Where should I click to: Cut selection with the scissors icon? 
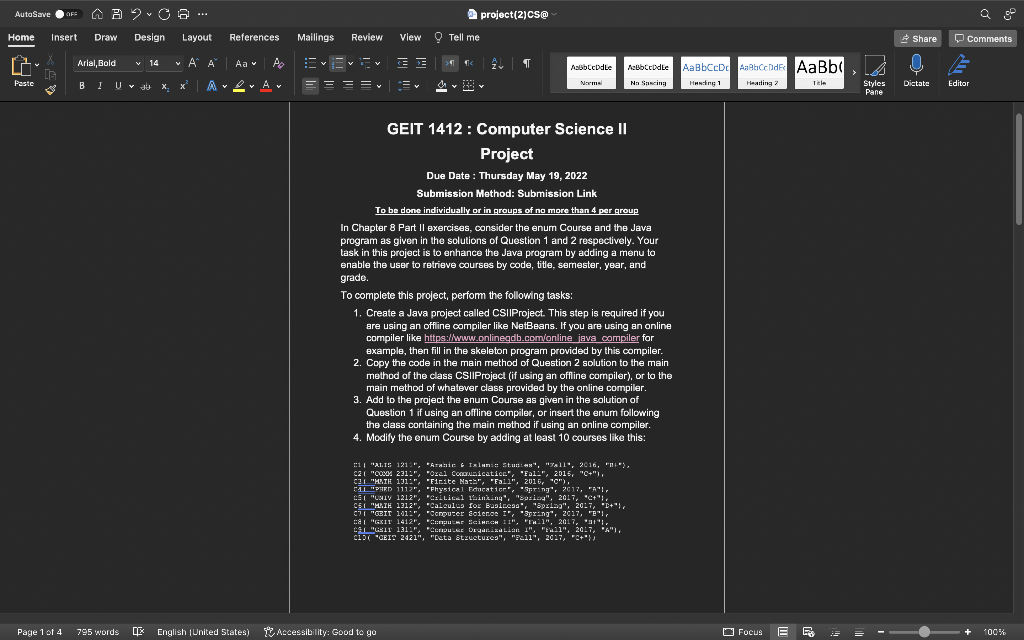click(50, 60)
